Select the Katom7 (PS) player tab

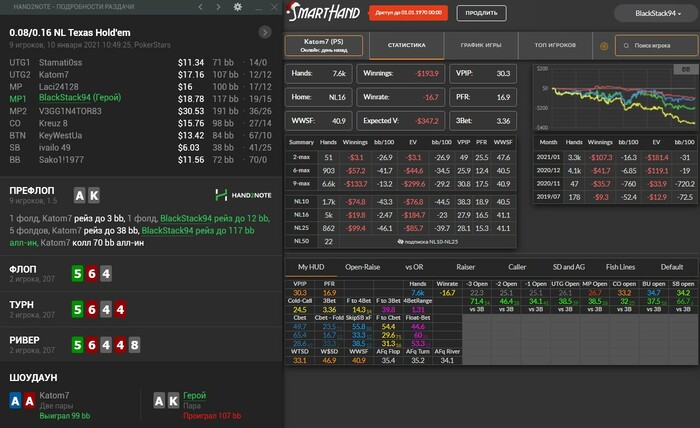point(324,46)
